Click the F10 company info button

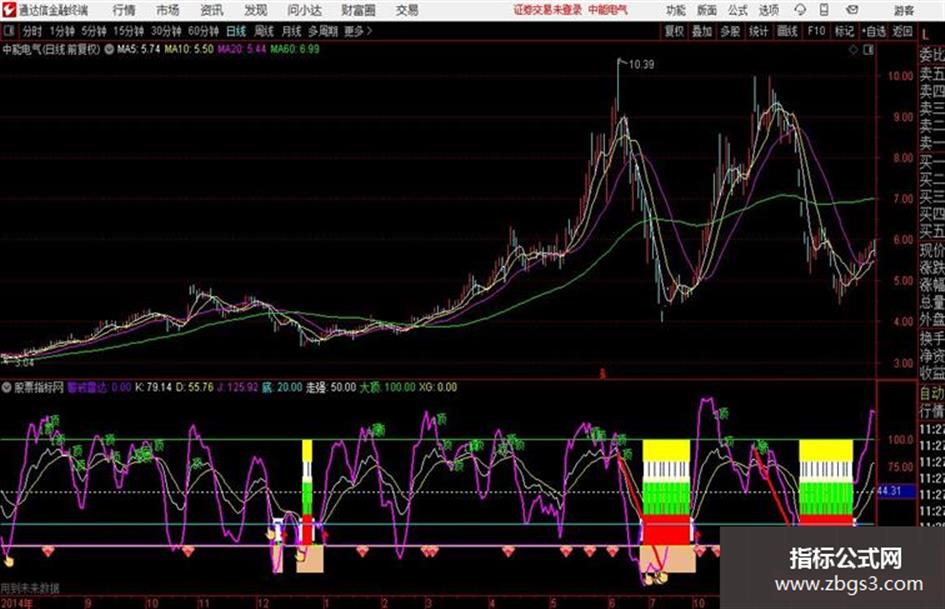point(816,31)
